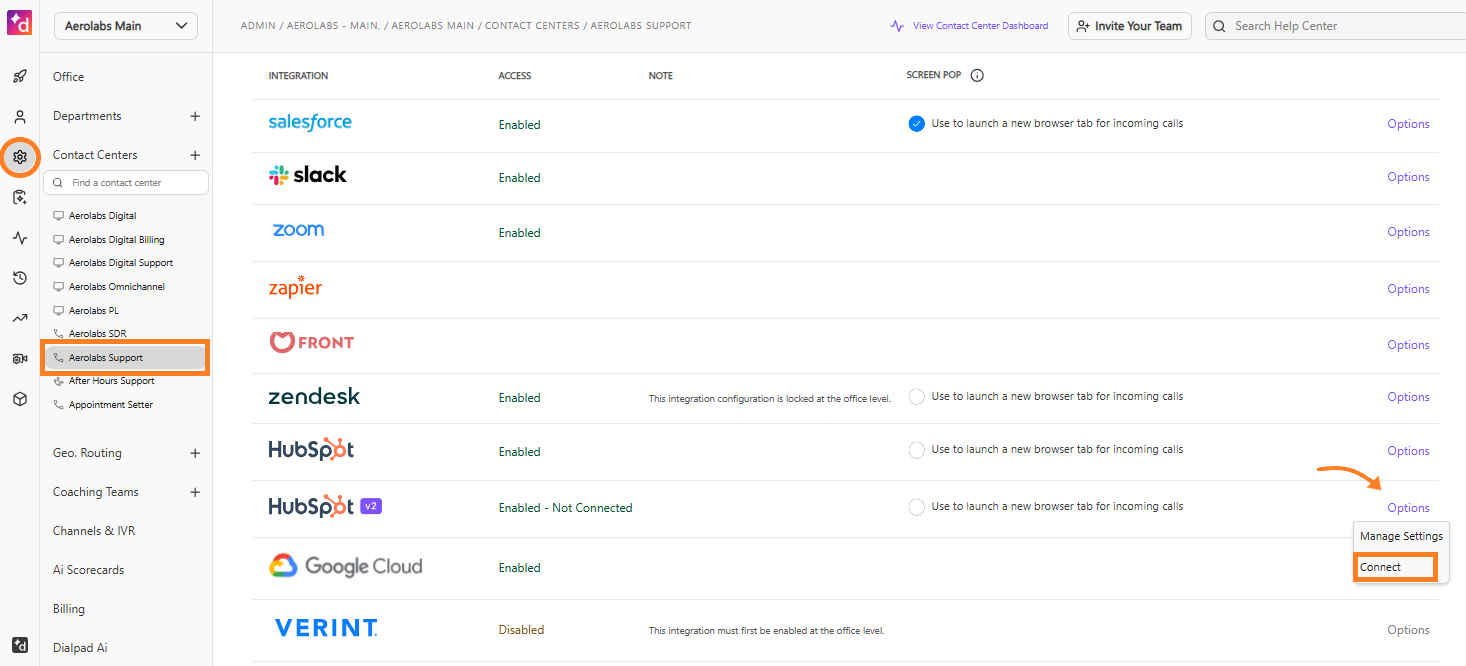1466x666 pixels.
Task: Select Aerolabs Digital Billing contact center
Action: (x=116, y=240)
